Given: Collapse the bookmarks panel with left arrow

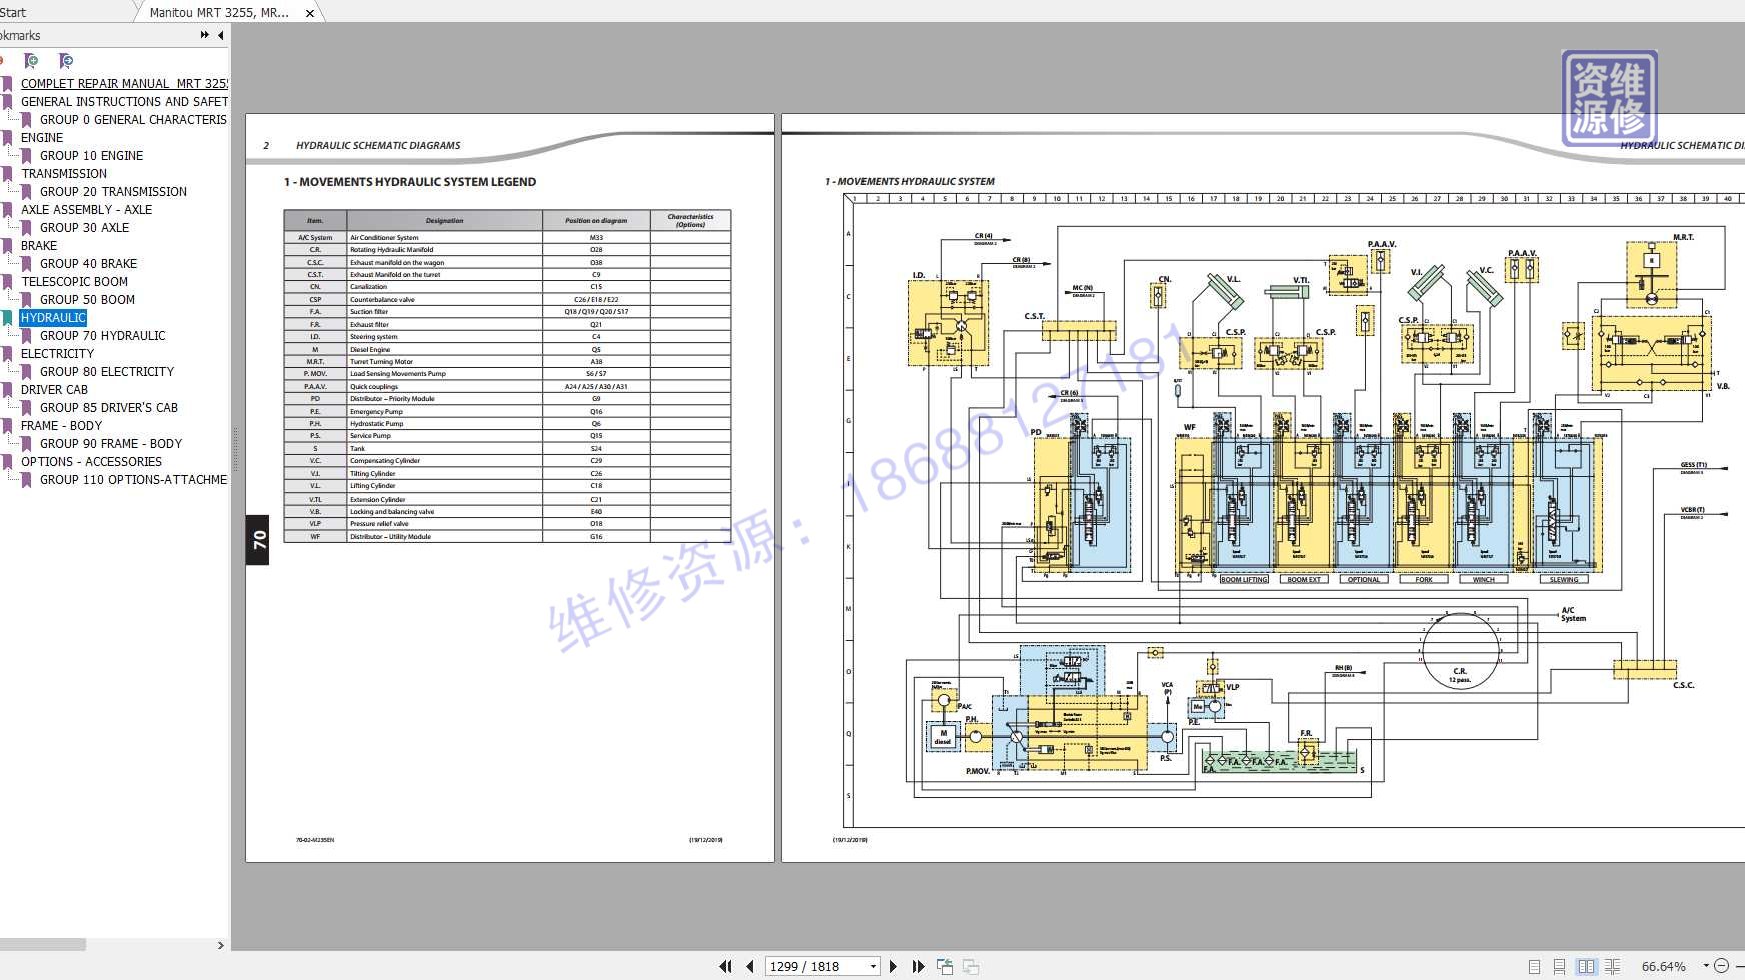Looking at the screenshot, I should pos(220,35).
